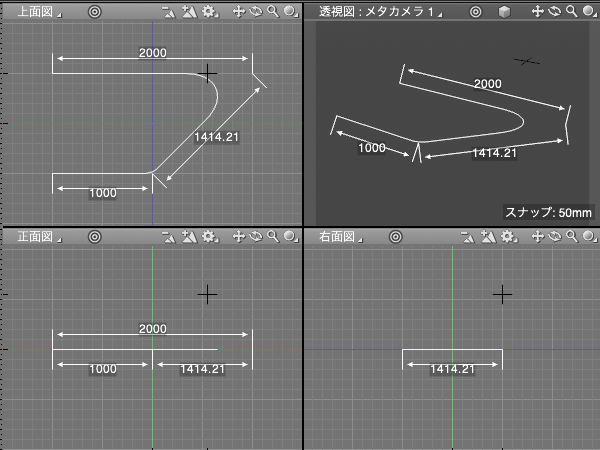Click the pan arrows icon in front view
The height and width of the screenshot is (450, 600).
coord(238,237)
